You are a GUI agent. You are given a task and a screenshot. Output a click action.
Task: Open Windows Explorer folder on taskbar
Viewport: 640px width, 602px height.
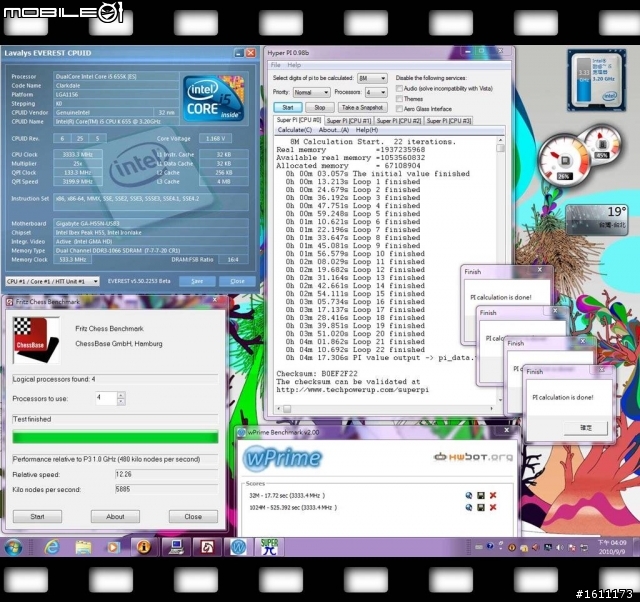coord(83,547)
